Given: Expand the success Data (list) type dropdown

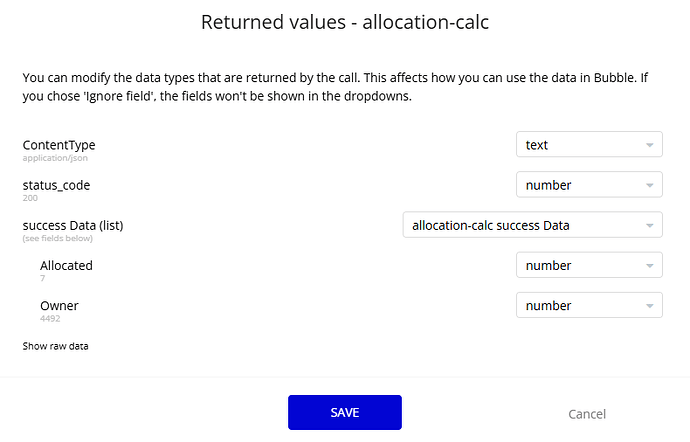Looking at the screenshot, I should tap(531, 225).
